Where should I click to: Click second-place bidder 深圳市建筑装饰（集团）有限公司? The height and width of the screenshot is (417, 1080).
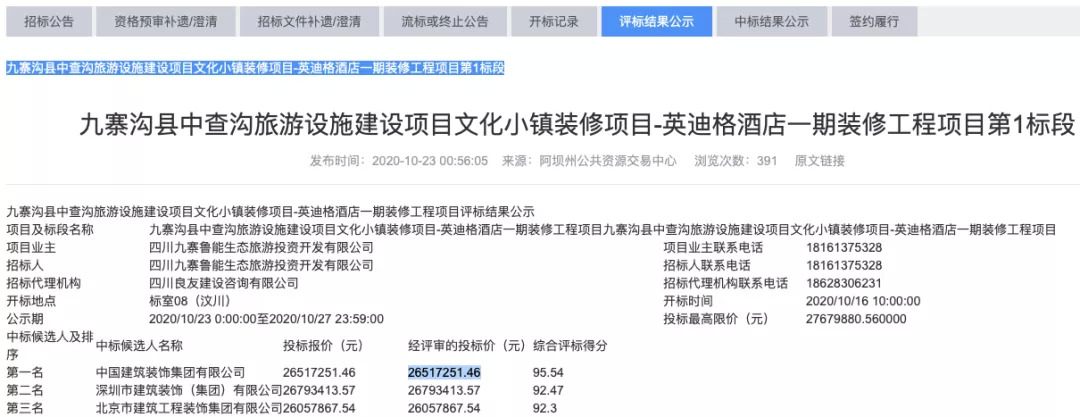tap(189, 391)
